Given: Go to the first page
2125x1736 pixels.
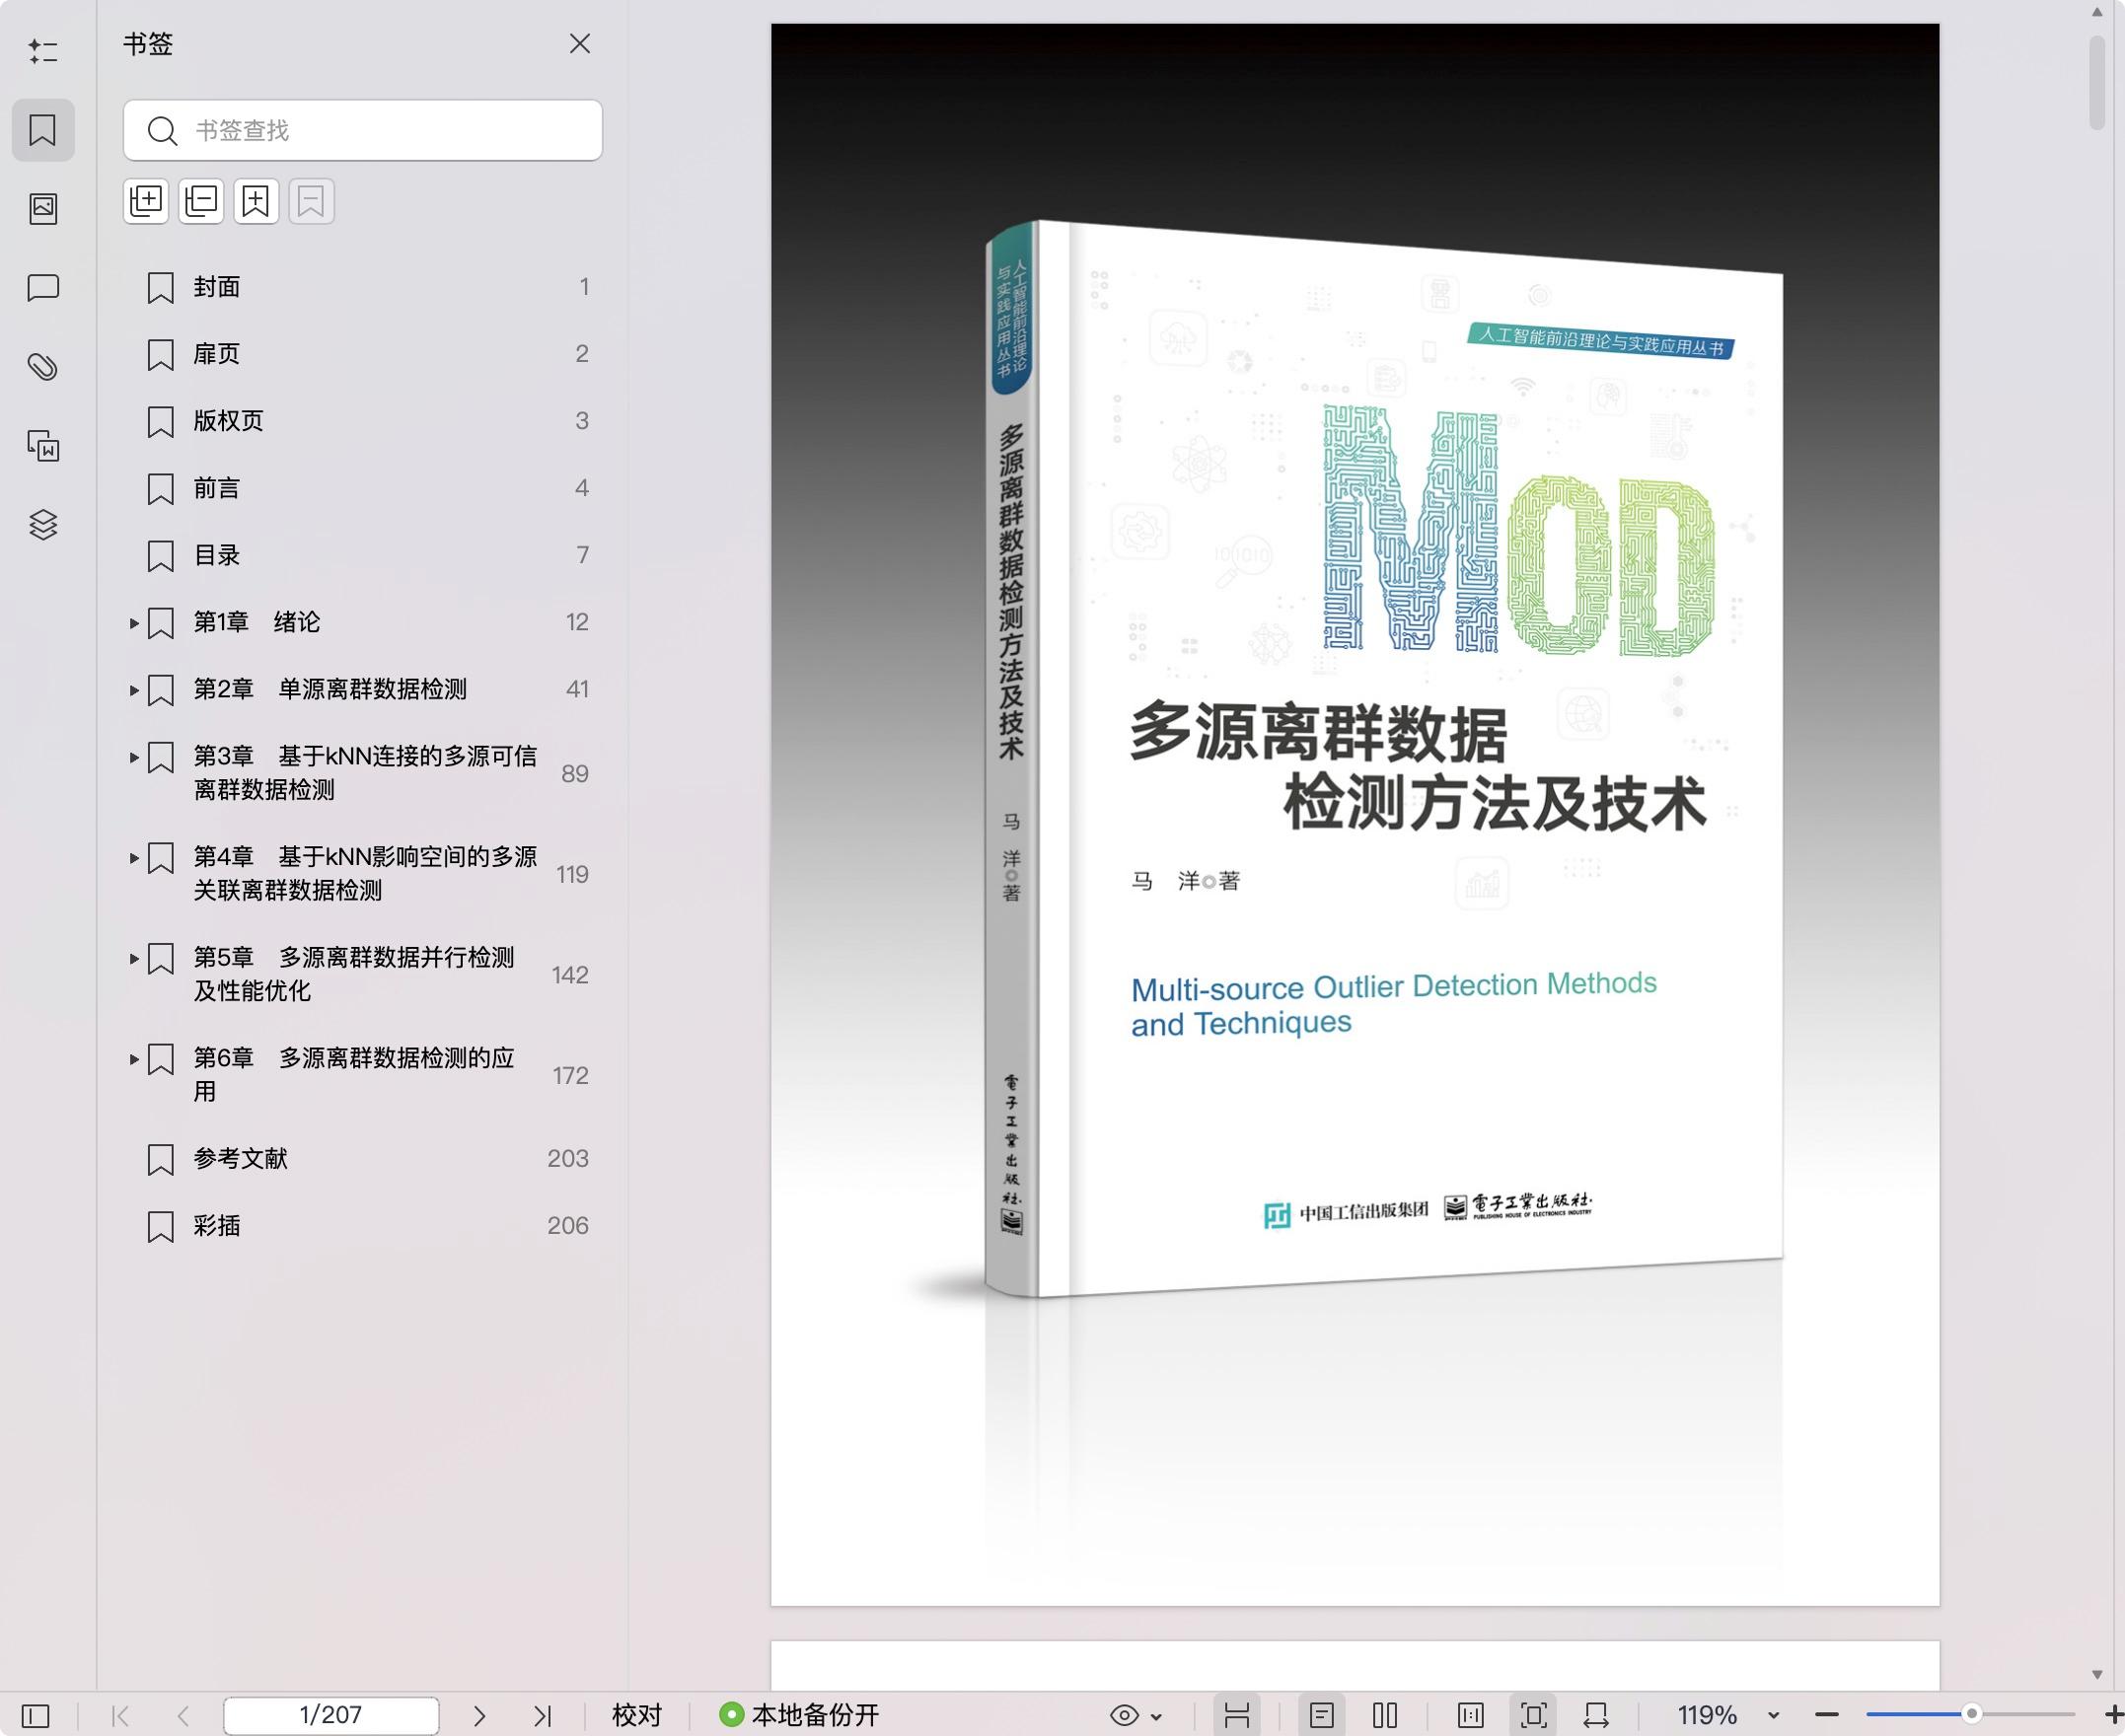Looking at the screenshot, I should click(121, 1716).
